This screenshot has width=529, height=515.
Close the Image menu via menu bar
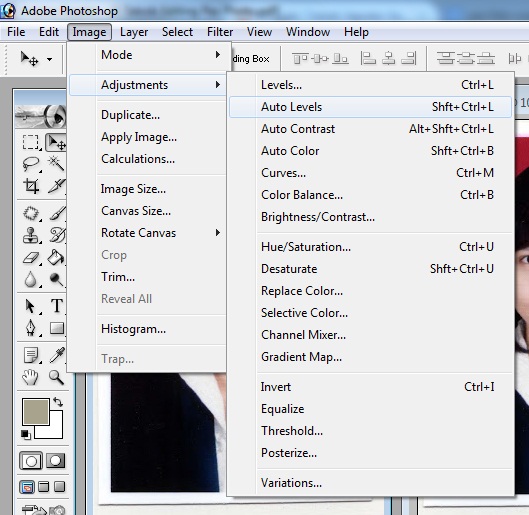[x=89, y=32]
